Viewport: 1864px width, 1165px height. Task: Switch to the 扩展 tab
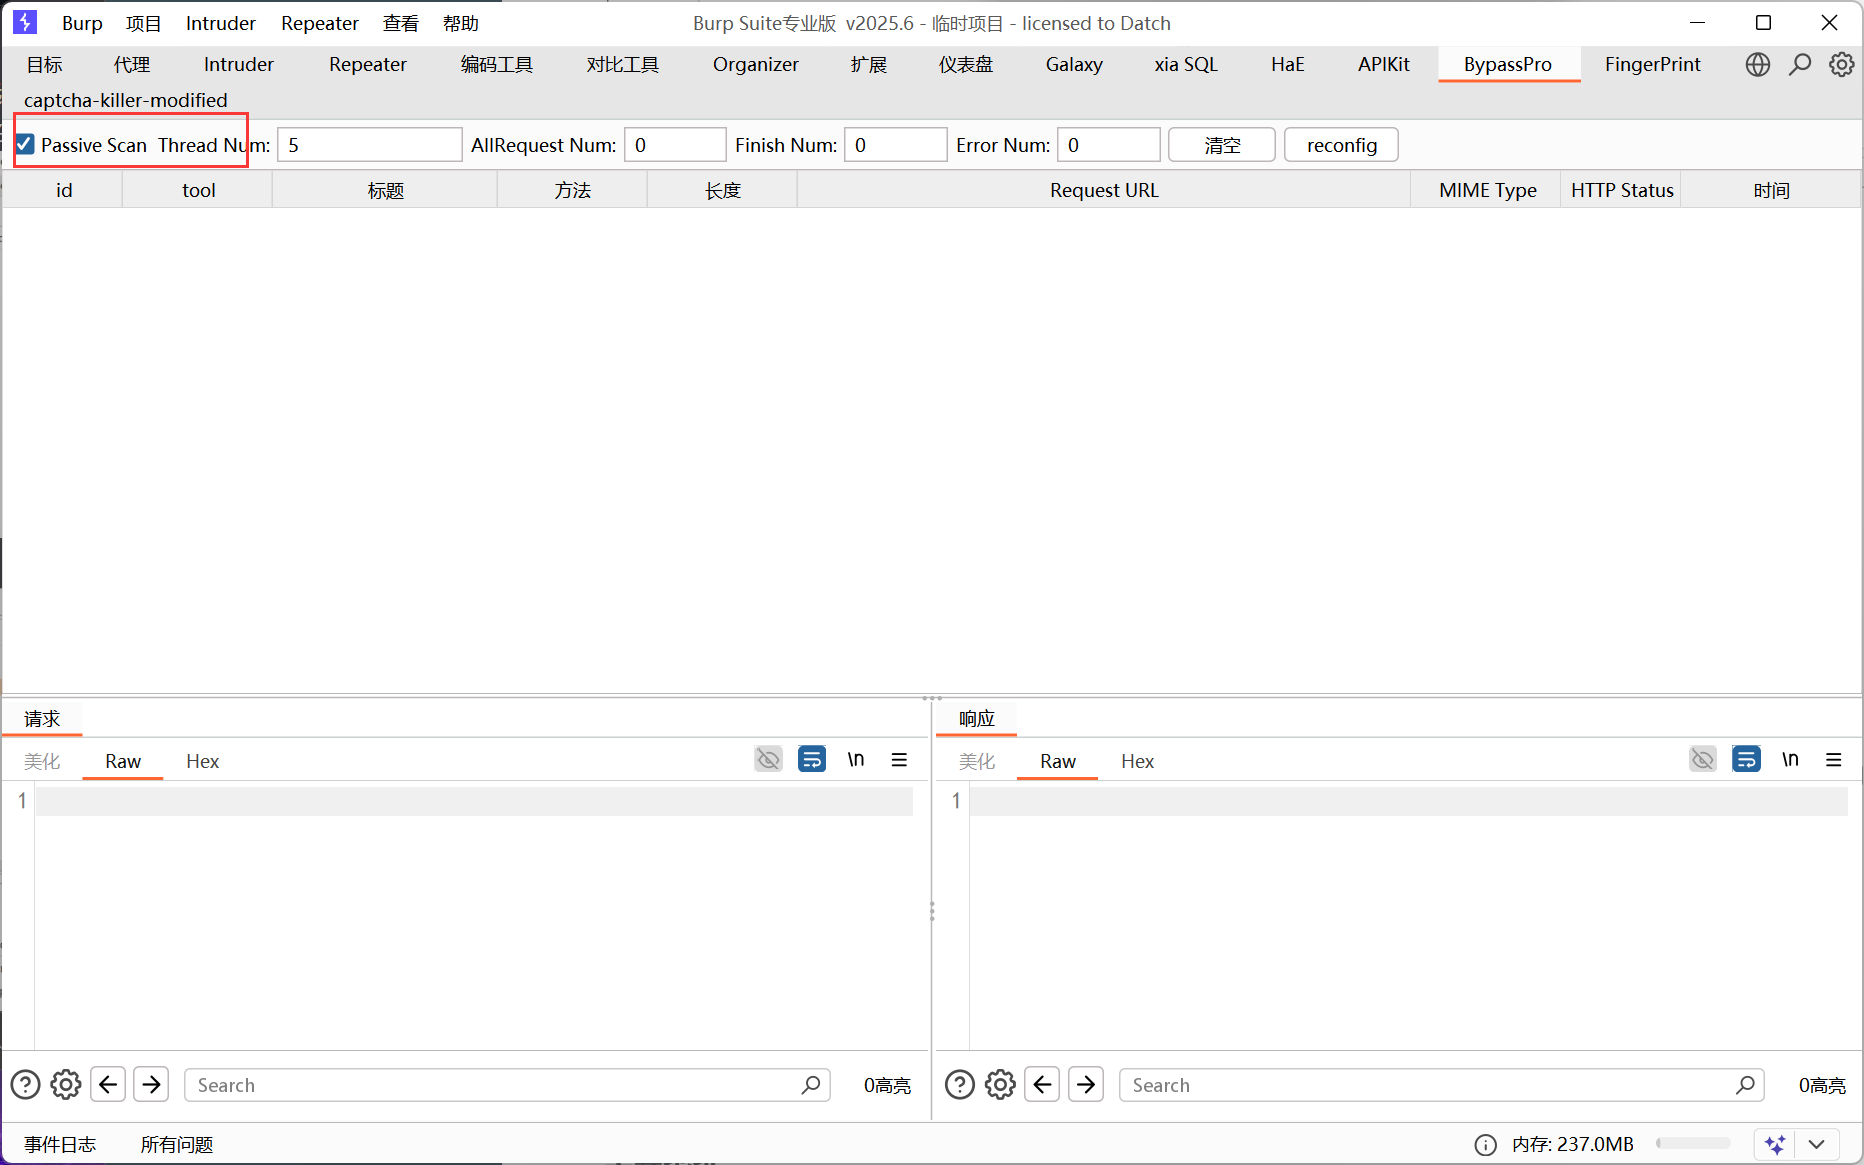(869, 65)
